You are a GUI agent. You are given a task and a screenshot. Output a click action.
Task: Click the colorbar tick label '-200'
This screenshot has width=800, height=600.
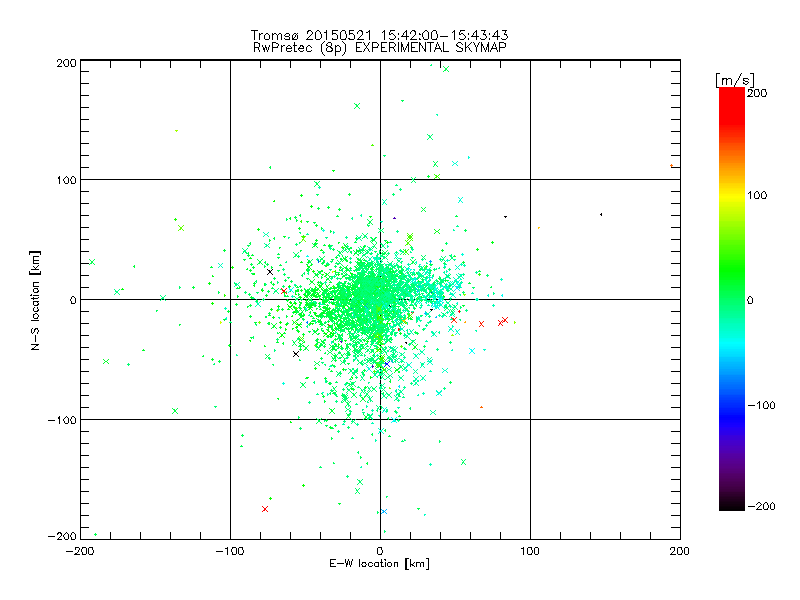tap(761, 506)
